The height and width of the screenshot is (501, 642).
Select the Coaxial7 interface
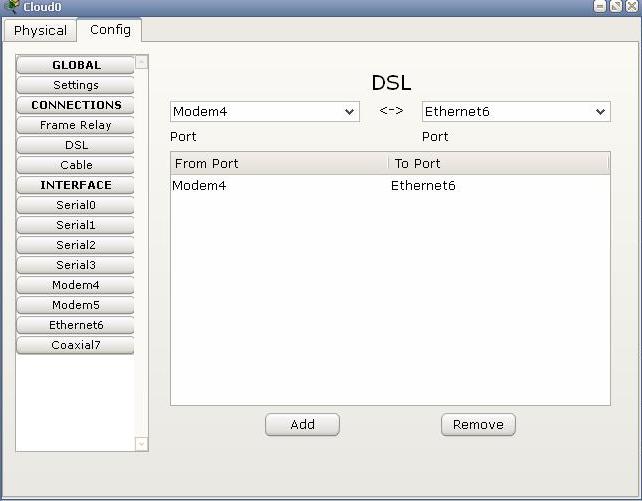(75, 345)
